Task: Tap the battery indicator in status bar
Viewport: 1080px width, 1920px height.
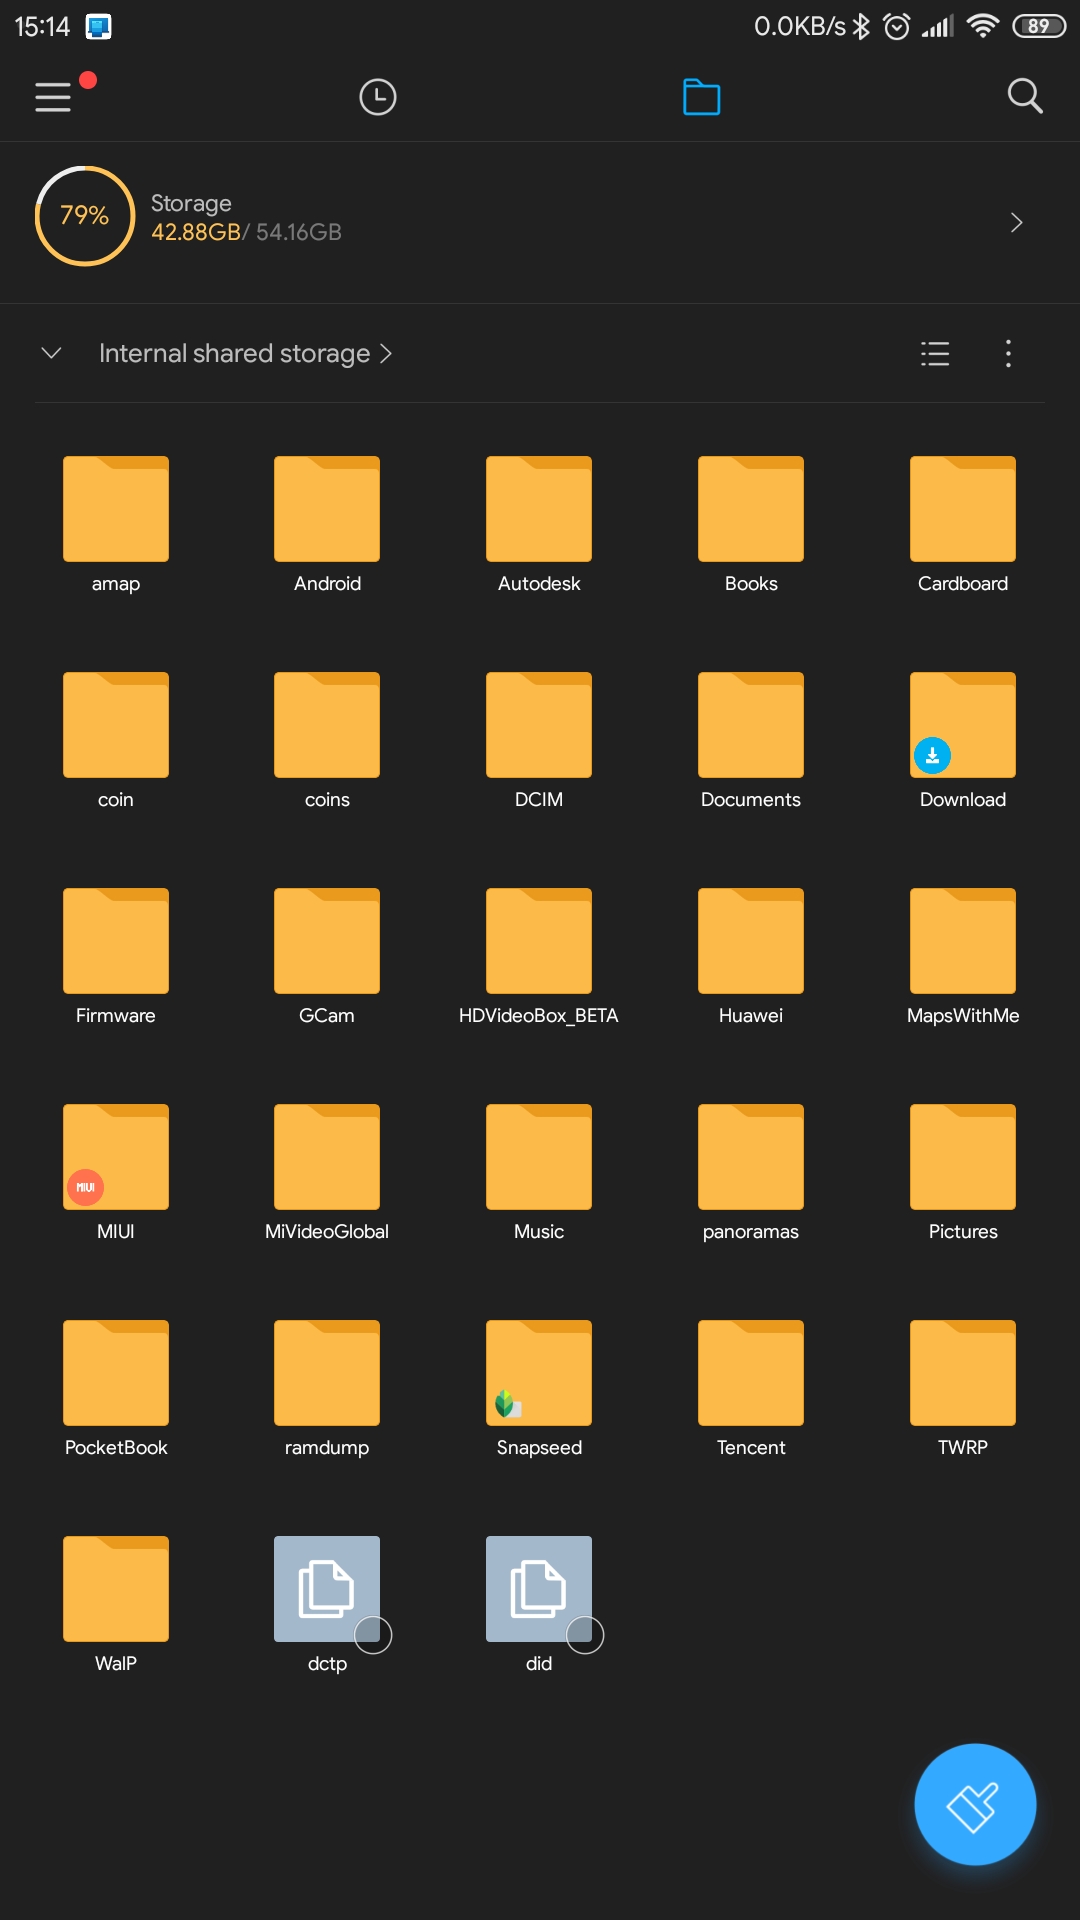Action: point(1039,26)
